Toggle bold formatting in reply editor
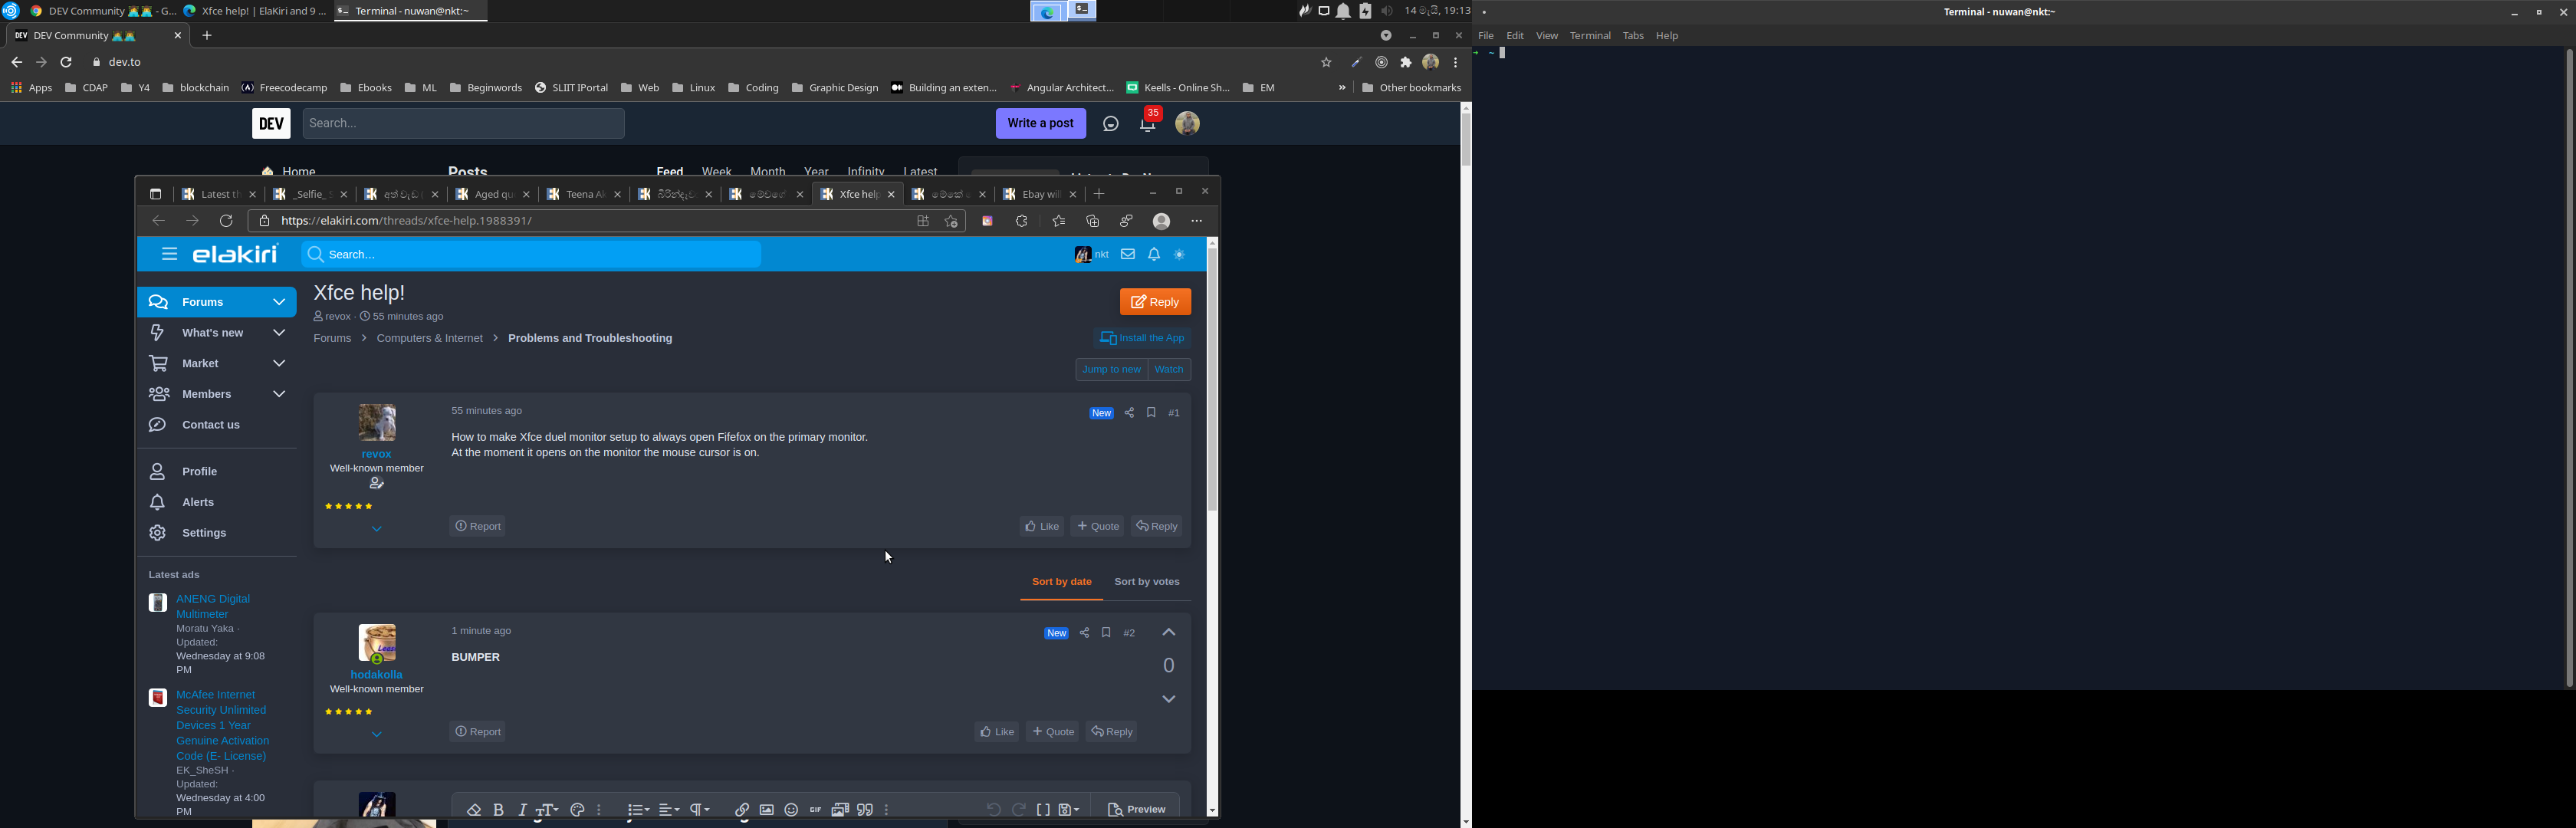Screen dimensions: 2576x828 click(x=499, y=810)
